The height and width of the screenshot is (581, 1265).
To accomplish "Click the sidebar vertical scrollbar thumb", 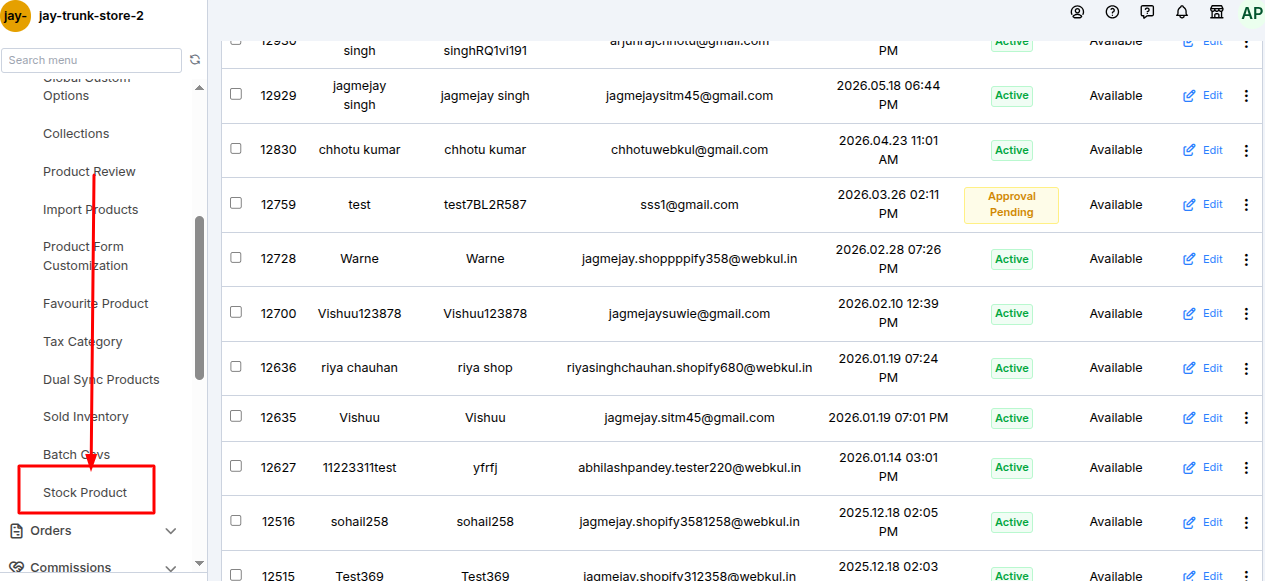I will tap(199, 297).
